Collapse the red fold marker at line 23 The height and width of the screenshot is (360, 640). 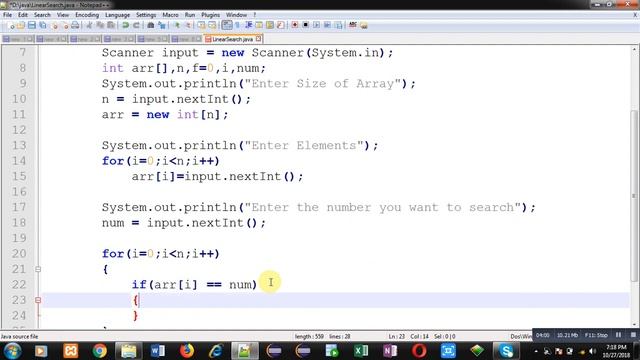38,300
